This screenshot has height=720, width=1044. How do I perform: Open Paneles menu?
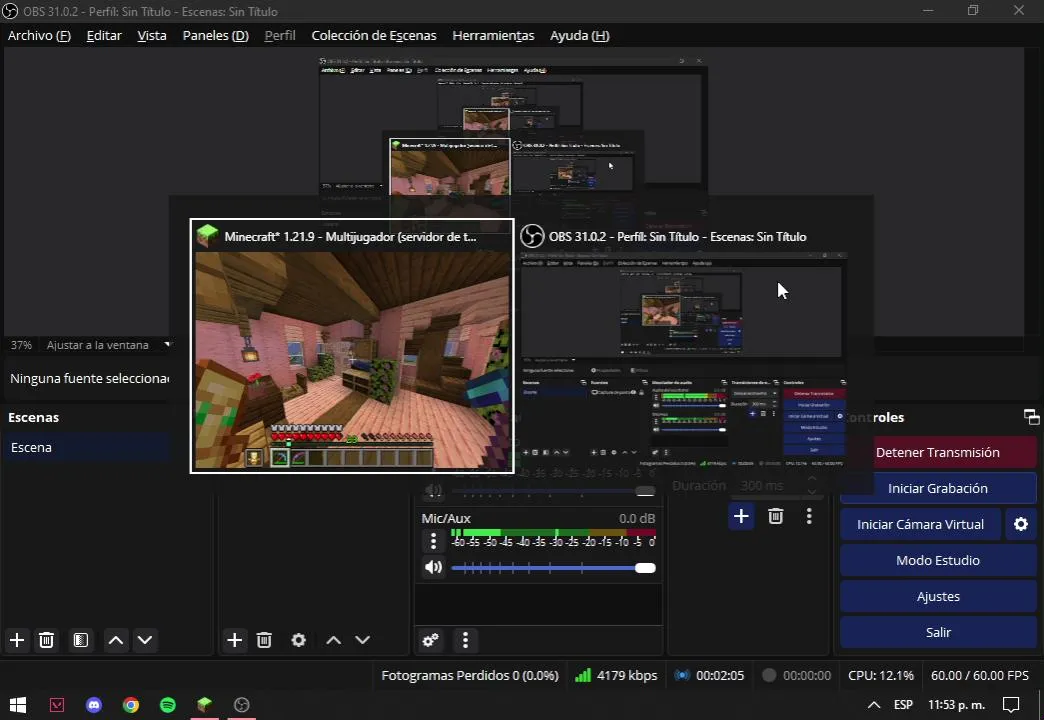[x=216, y=35]
